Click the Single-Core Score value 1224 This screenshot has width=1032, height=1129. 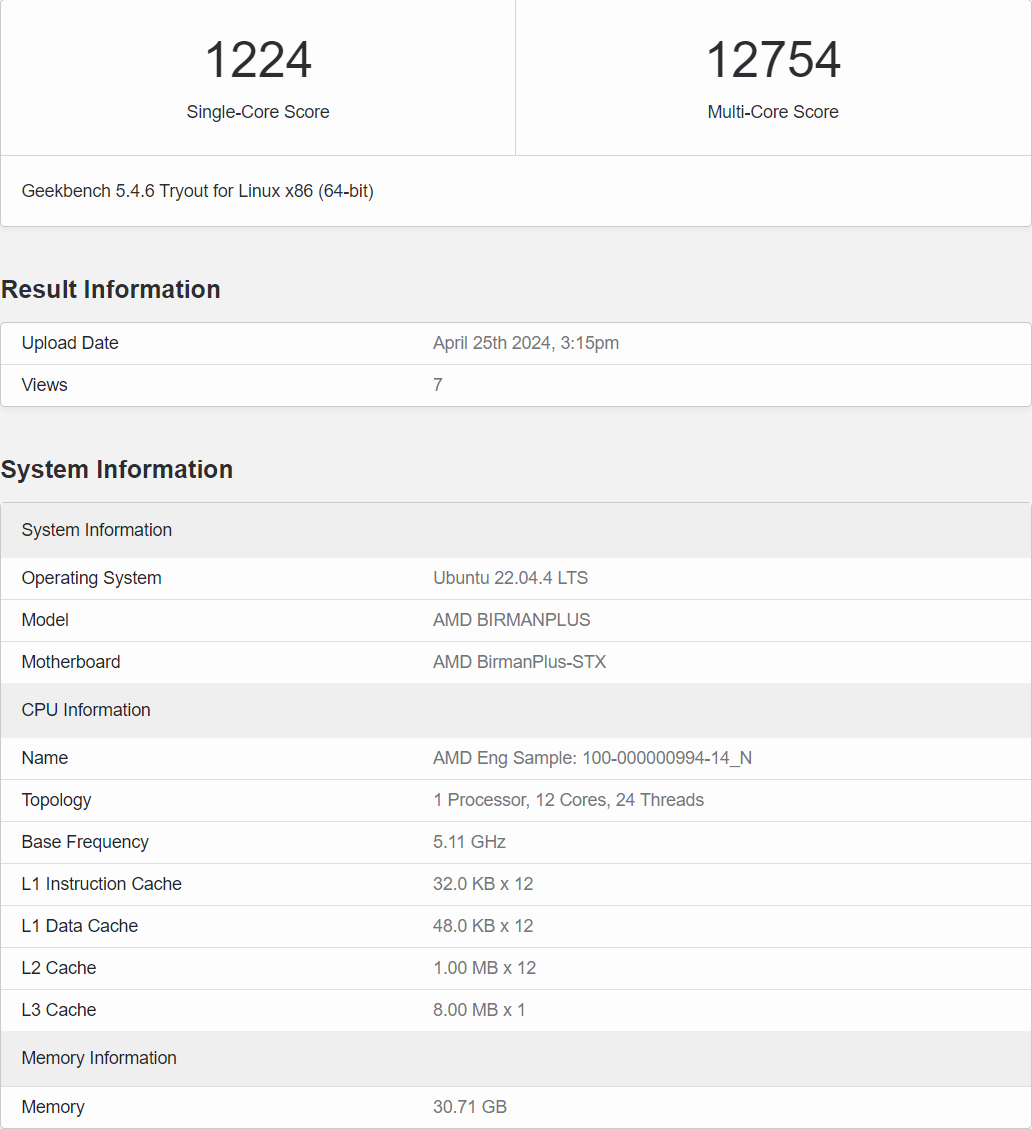(x=258, y=60)
